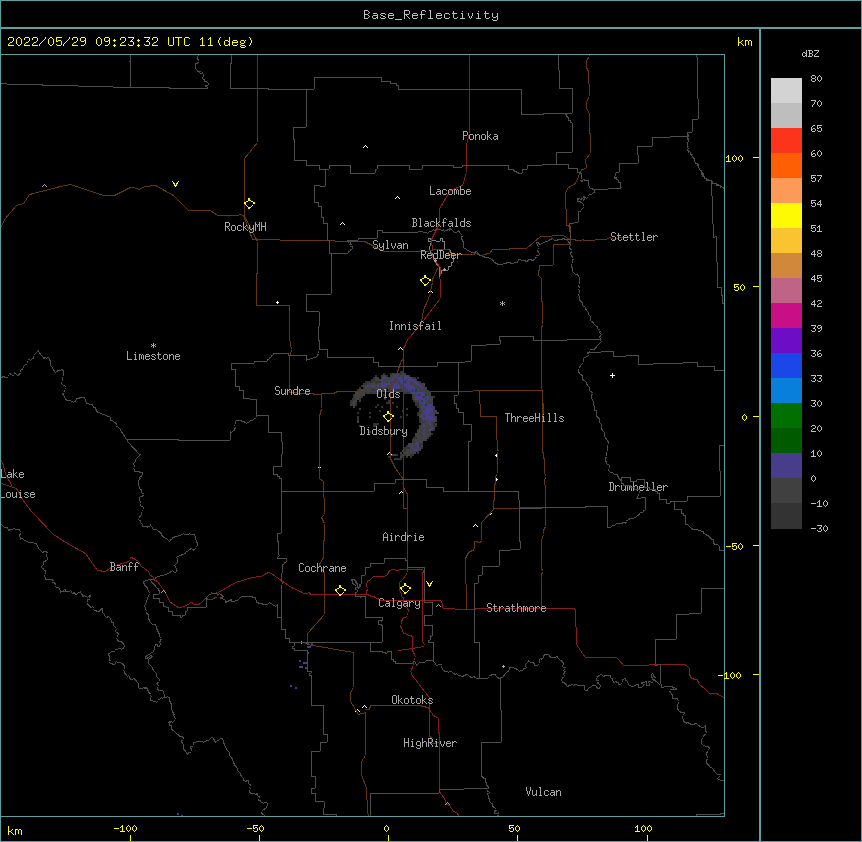Click the Innisfail label
The image size is (862, 842).
pos(415,326)
